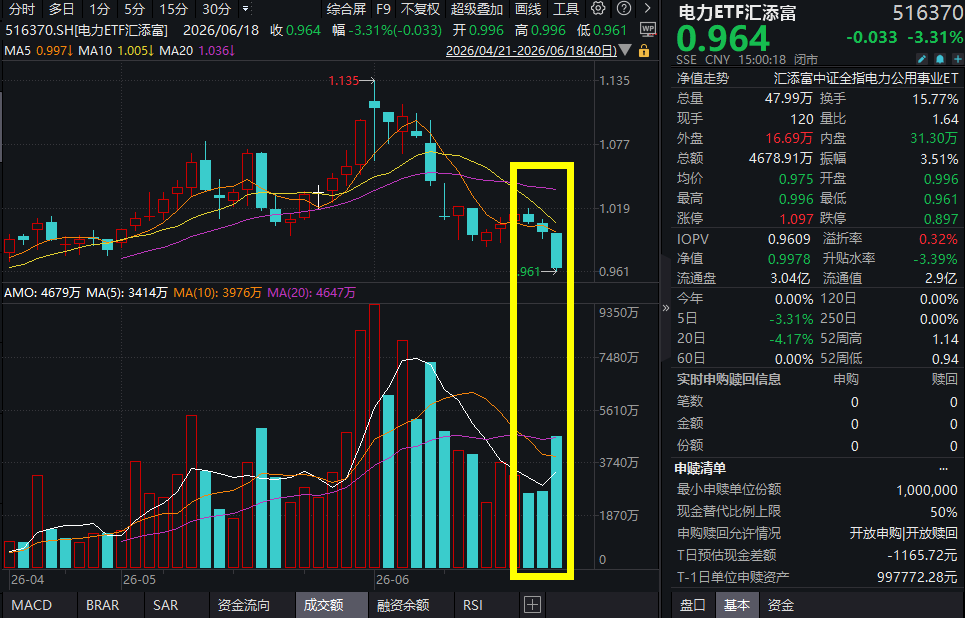Open 净值走势 net value trend link
The width and height of the screenshot is (965, 618).
[x=703, y=78]
